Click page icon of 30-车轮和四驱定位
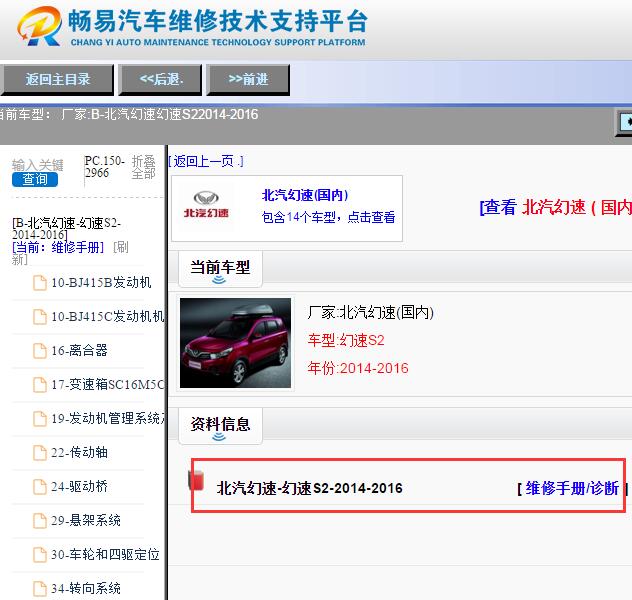The image size is (632, 600). pos(40,555)
